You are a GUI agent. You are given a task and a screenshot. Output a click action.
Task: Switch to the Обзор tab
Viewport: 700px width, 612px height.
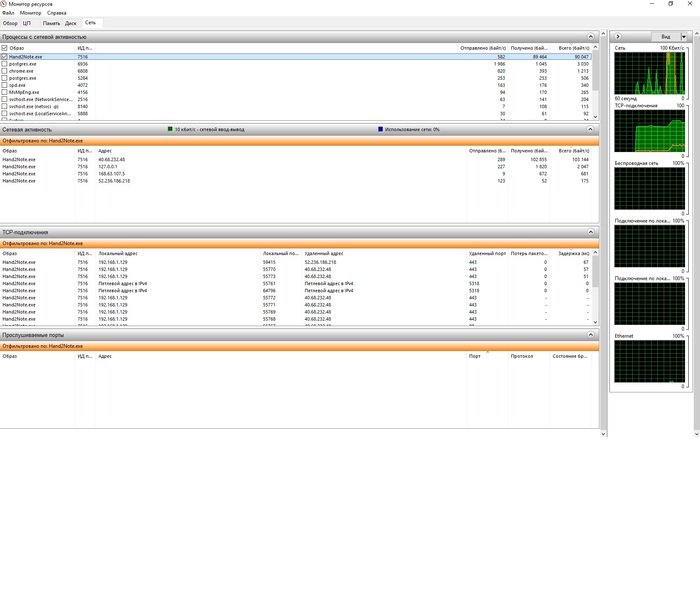[10, 23]
